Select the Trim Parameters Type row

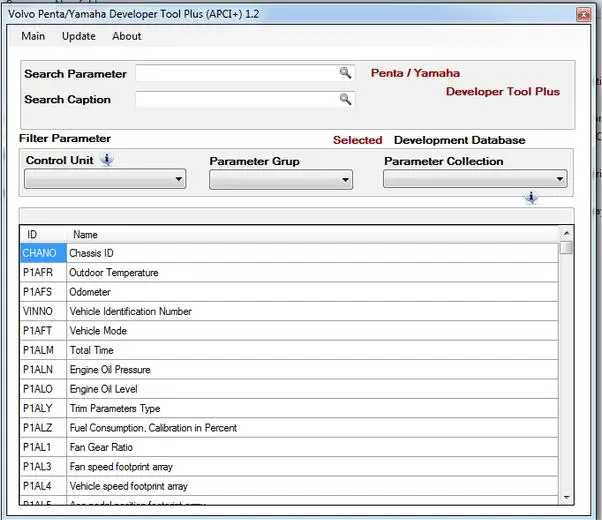(289, 408)
